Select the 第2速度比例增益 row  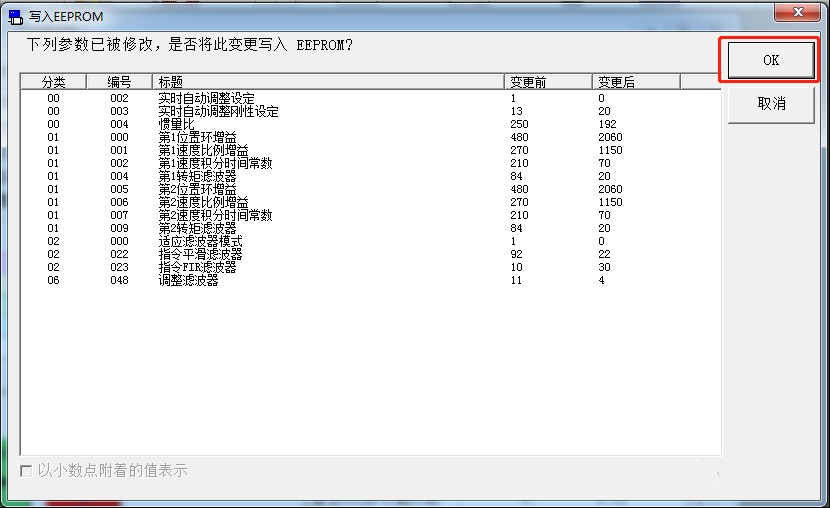tap(371, 202)
